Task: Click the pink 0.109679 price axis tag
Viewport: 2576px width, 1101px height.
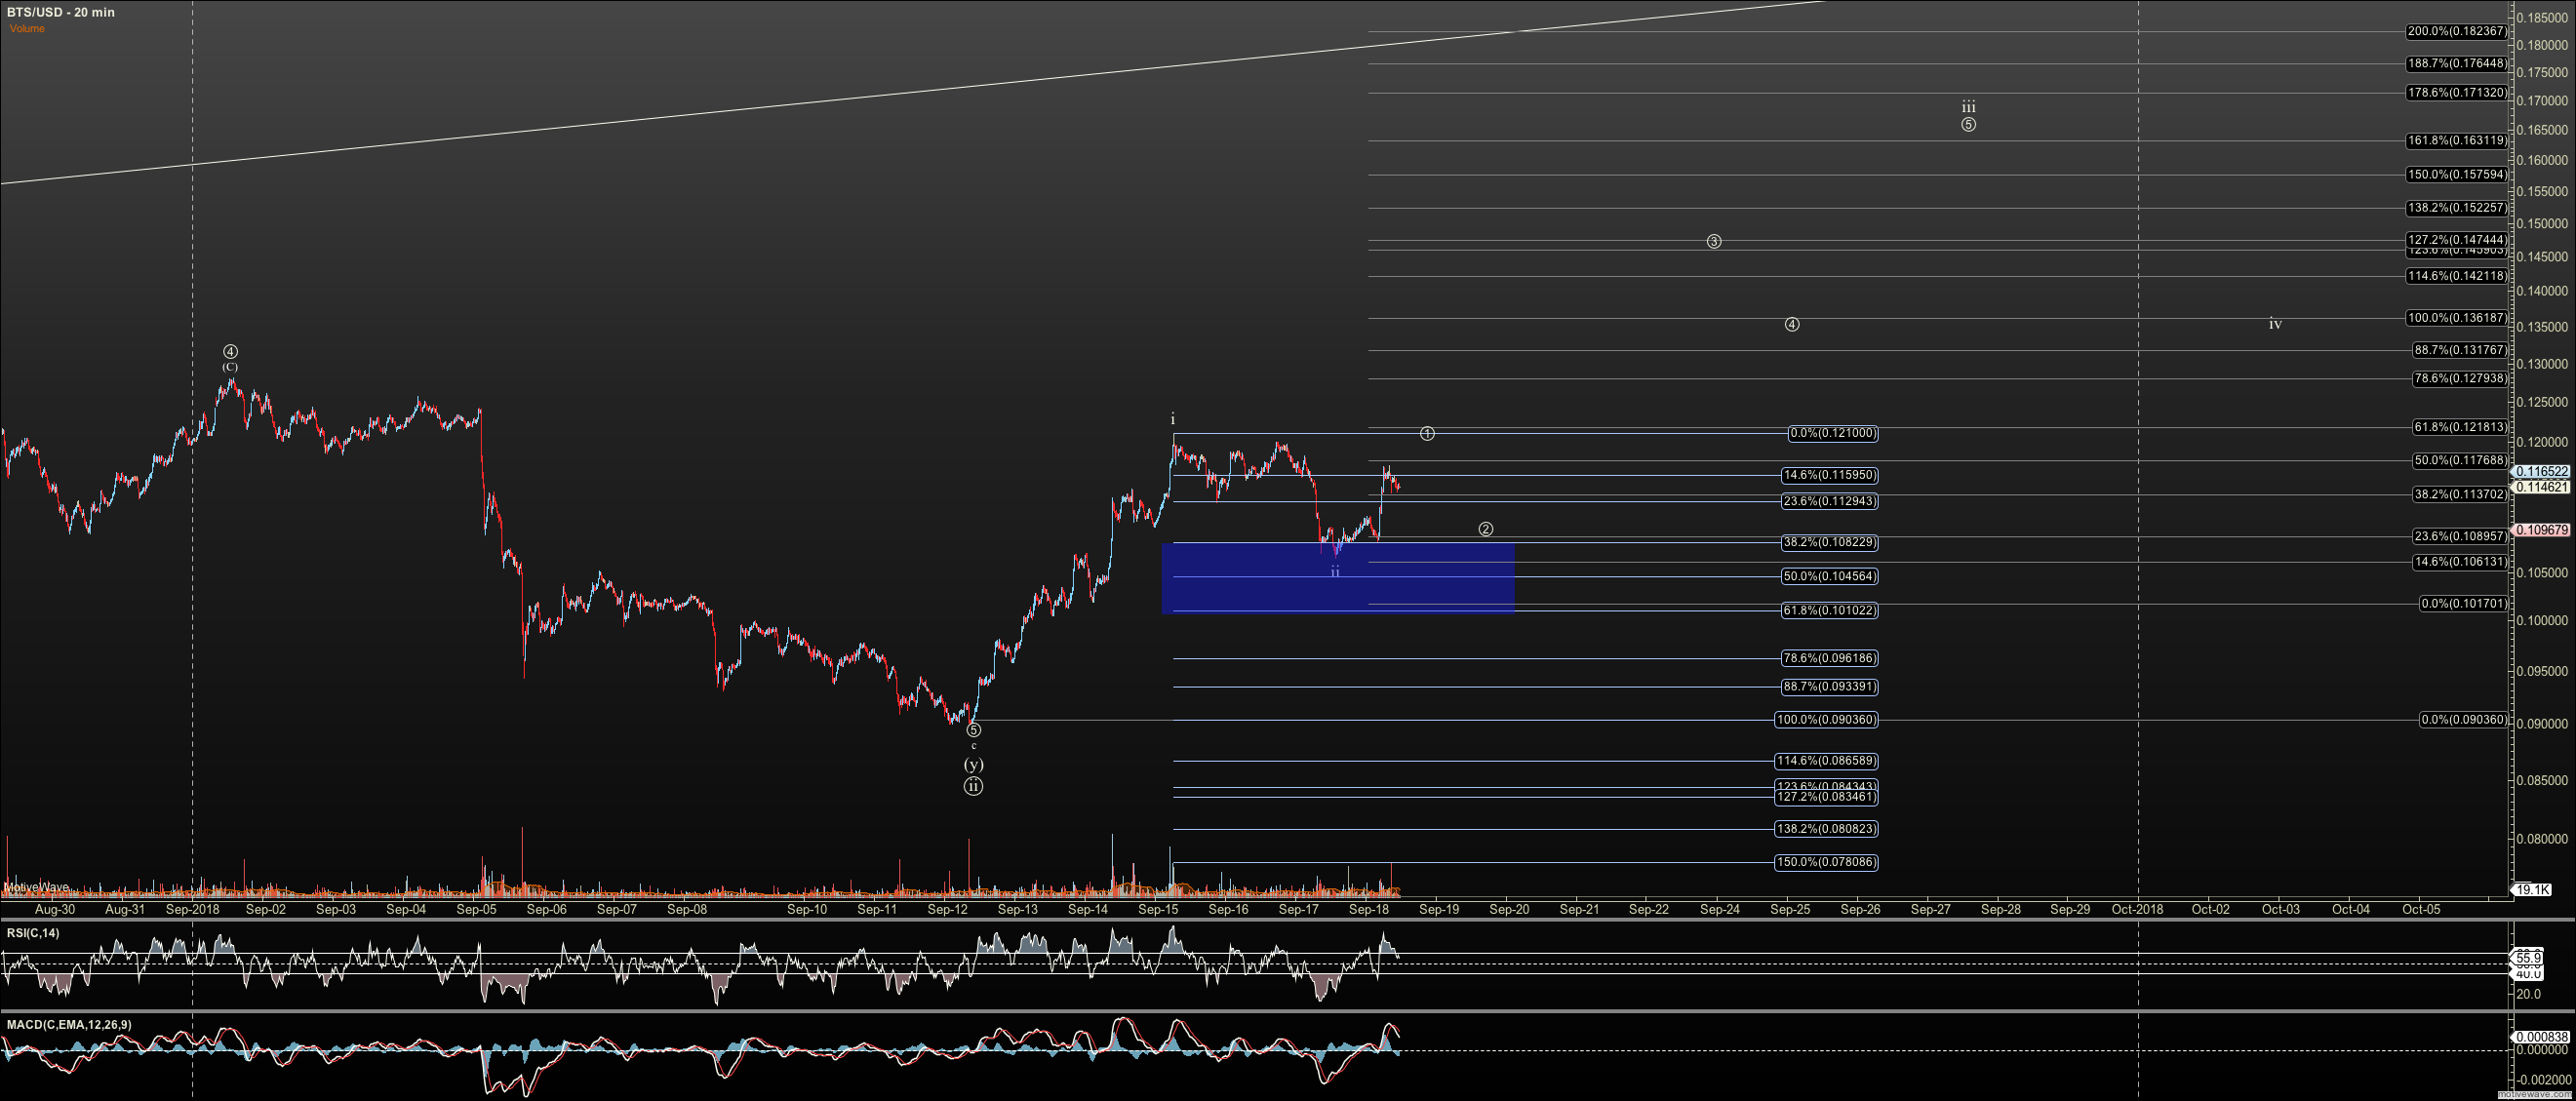Action: [2541, 530]
